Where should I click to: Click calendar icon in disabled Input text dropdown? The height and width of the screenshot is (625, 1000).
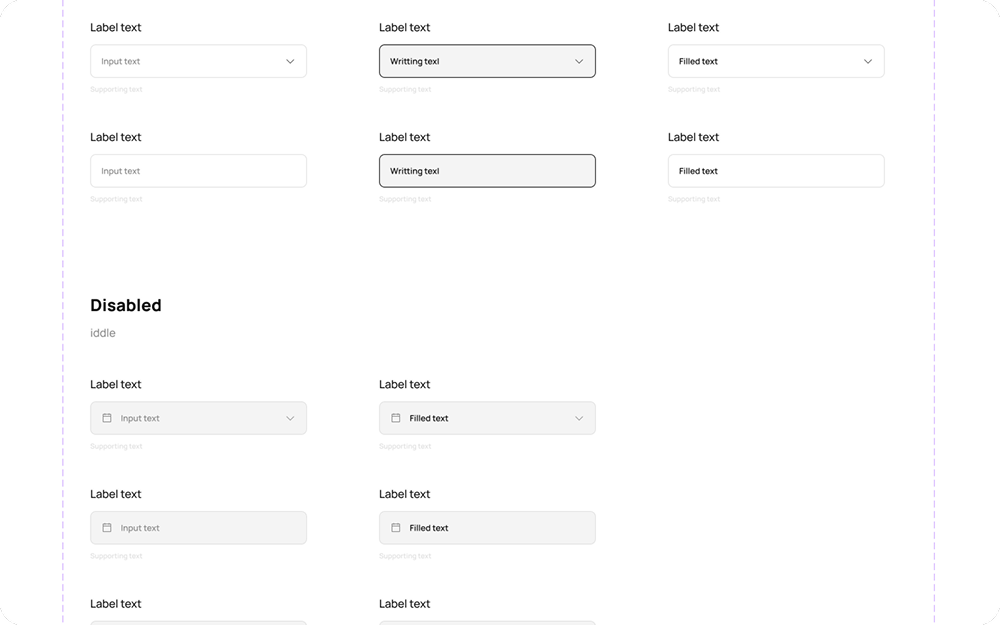(107, 418)
